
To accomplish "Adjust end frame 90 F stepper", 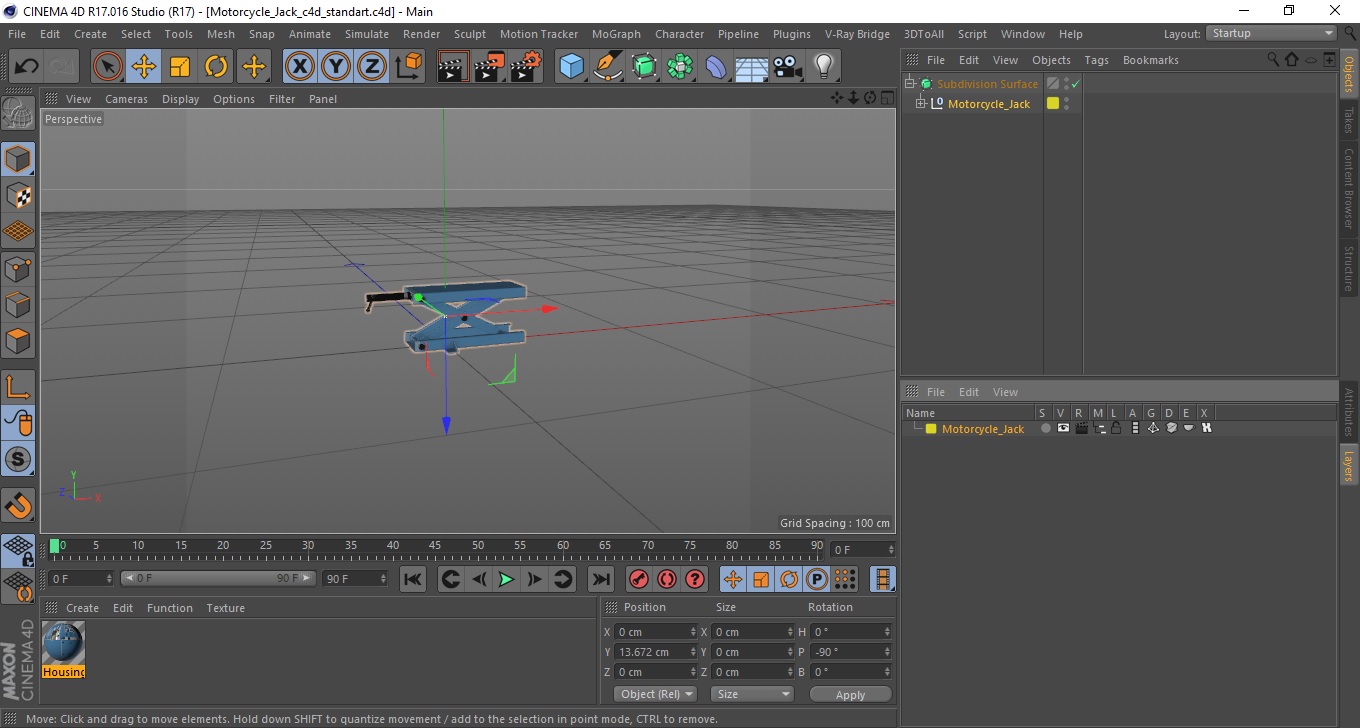I will [x=382, y=579].
